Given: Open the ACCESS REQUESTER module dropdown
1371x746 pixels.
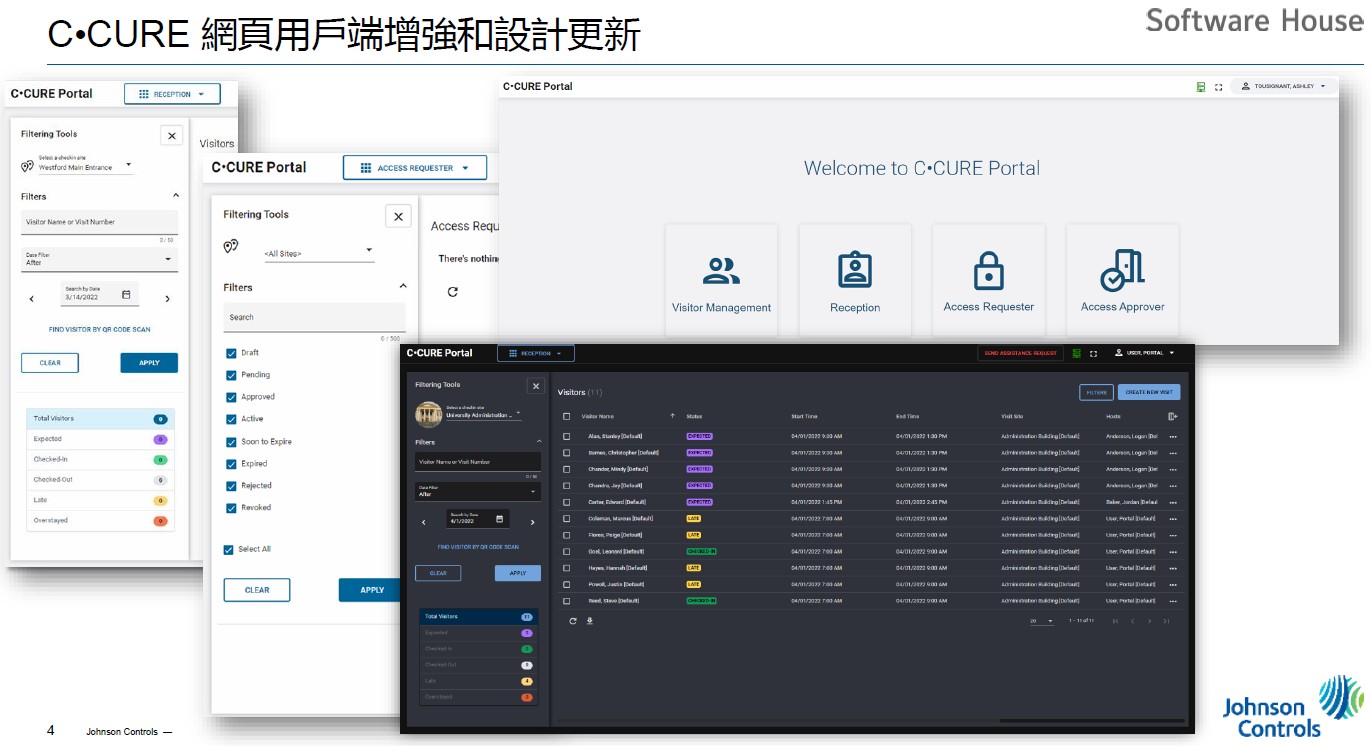Looking at the screenshot, I should (414, 168).
